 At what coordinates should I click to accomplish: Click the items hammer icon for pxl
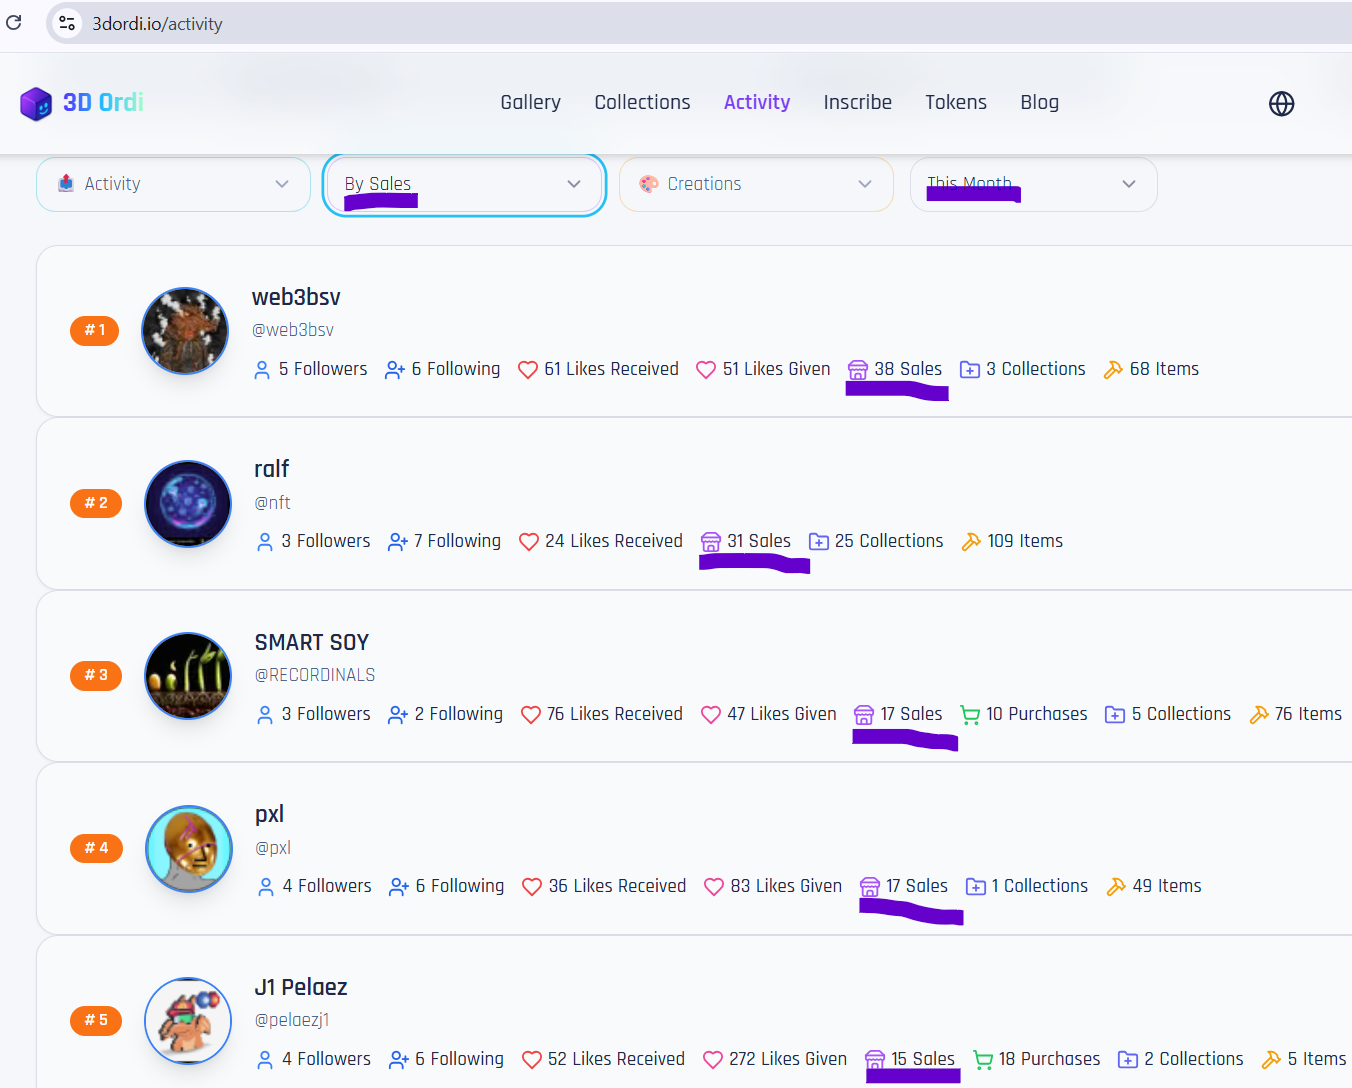click(1116, 887)
